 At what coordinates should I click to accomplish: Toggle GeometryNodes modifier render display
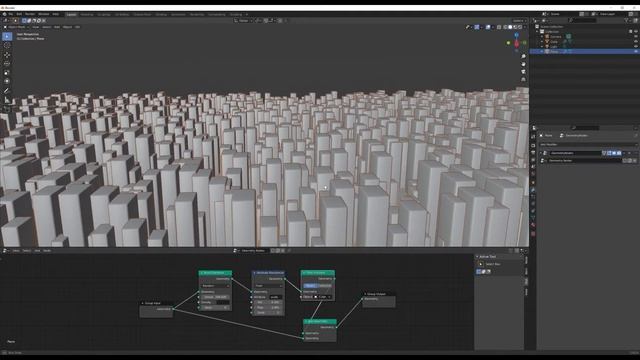pos(619,153)
